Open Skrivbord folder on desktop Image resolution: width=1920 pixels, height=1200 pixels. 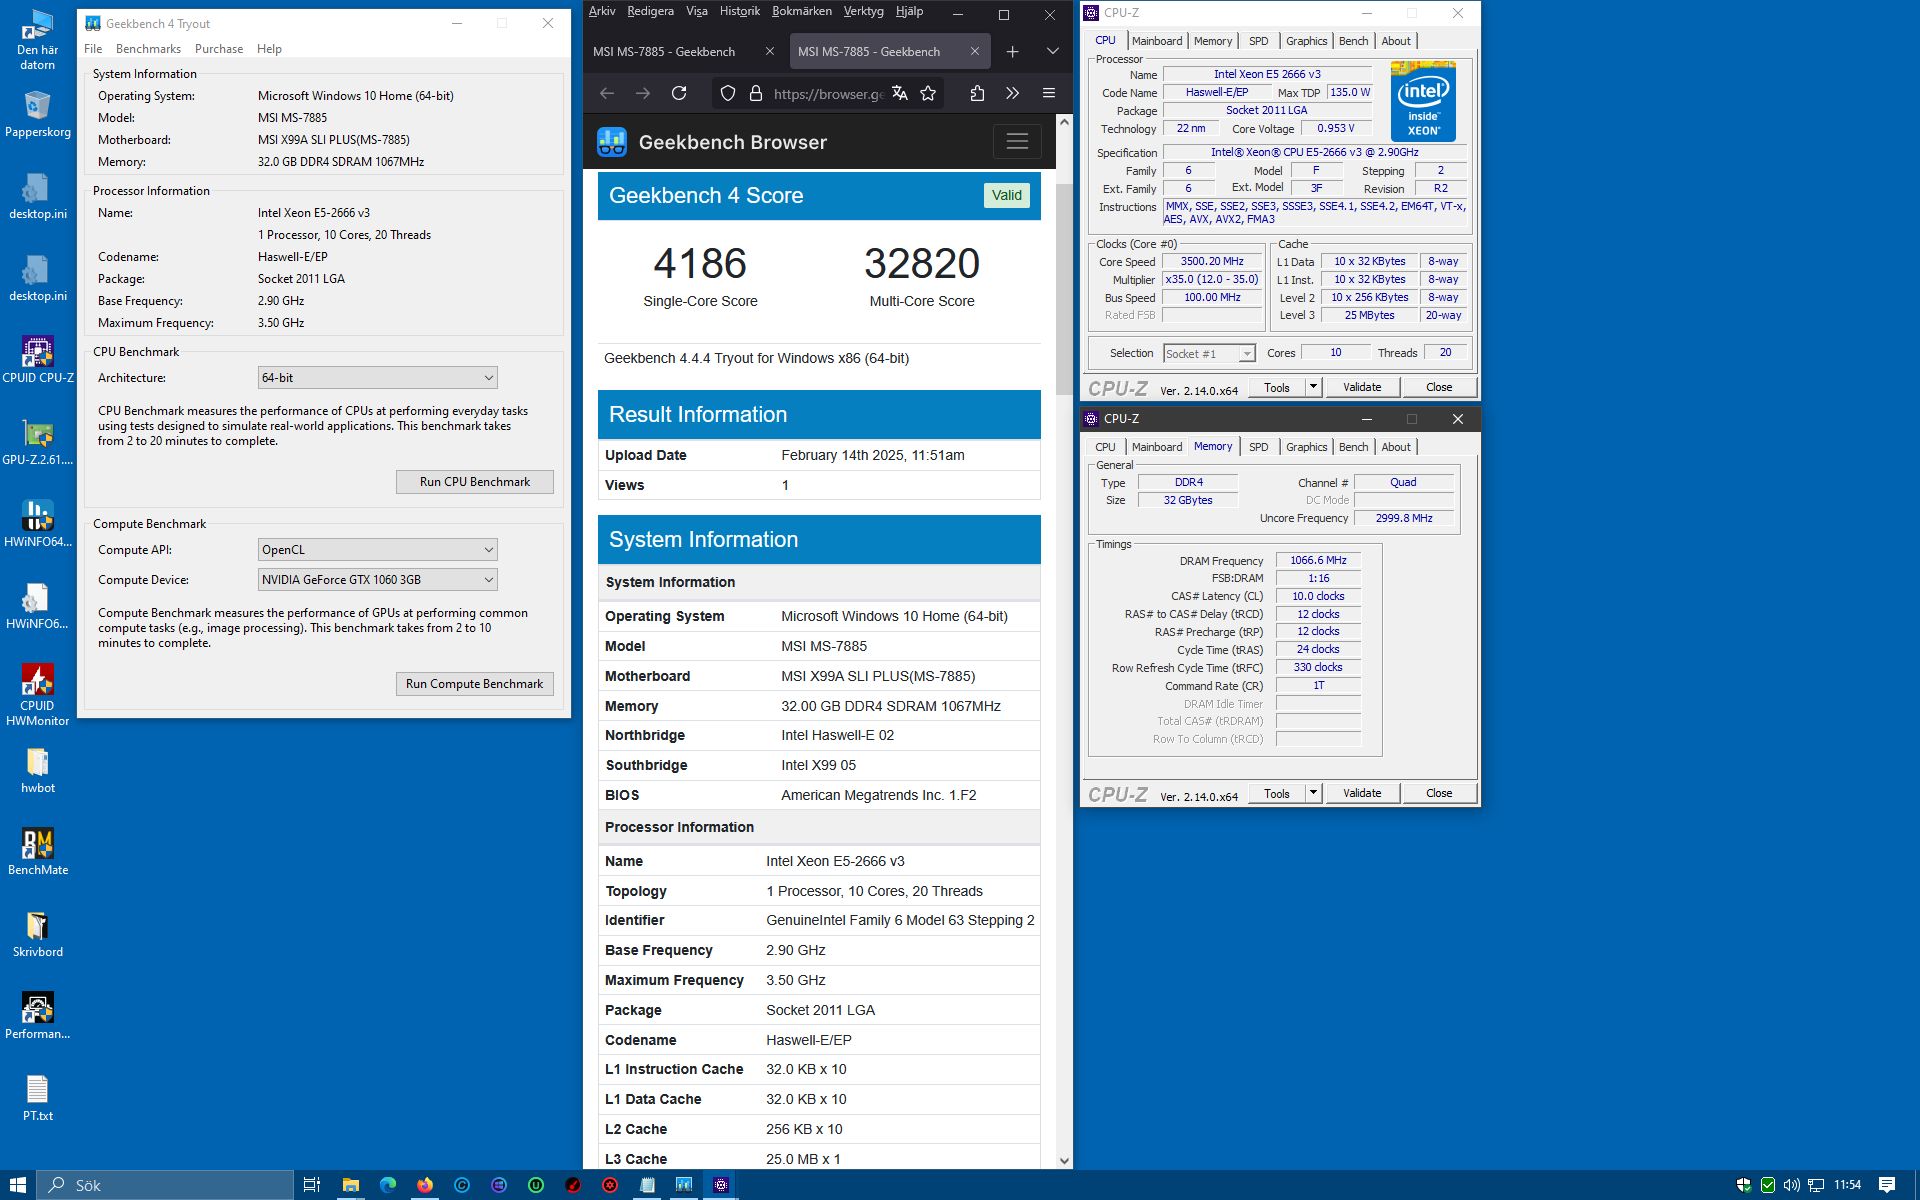coord(38,934)
